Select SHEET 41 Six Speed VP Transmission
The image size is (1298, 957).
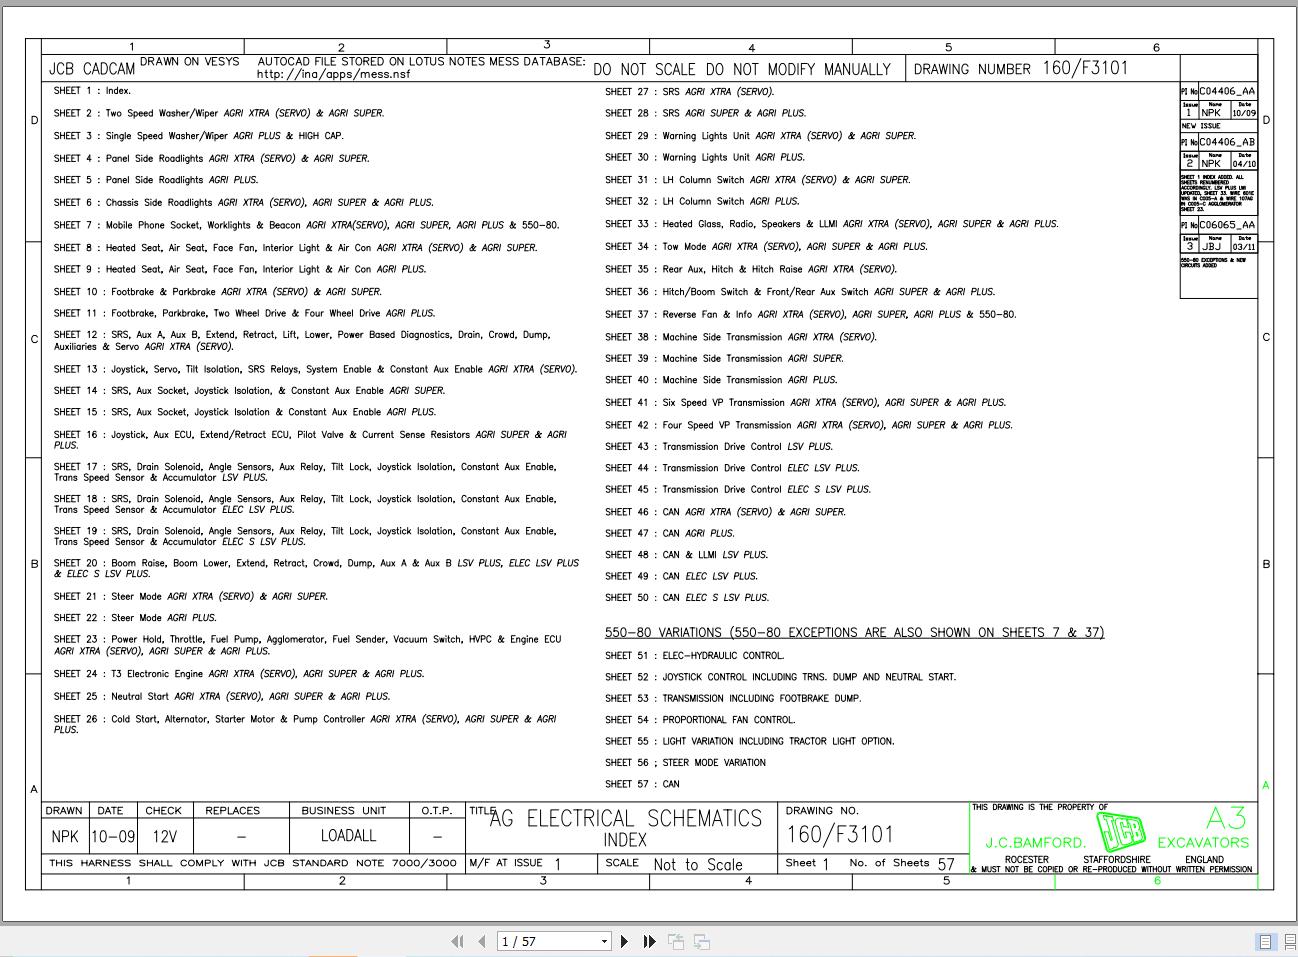point(806,403)
